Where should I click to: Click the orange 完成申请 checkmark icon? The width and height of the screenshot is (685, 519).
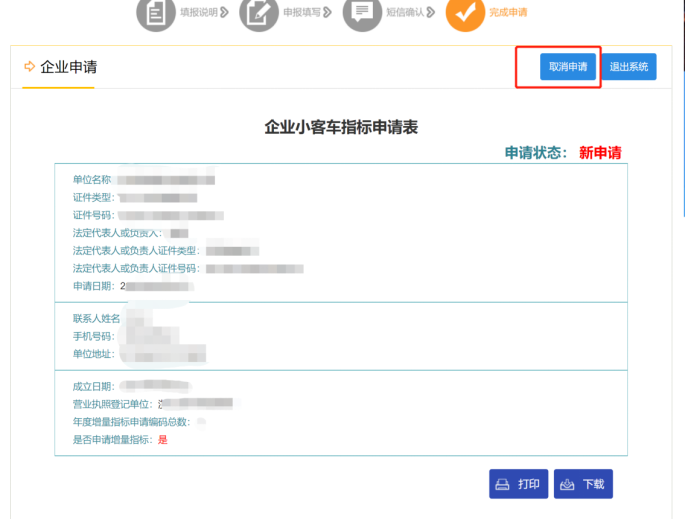[464, 13]
